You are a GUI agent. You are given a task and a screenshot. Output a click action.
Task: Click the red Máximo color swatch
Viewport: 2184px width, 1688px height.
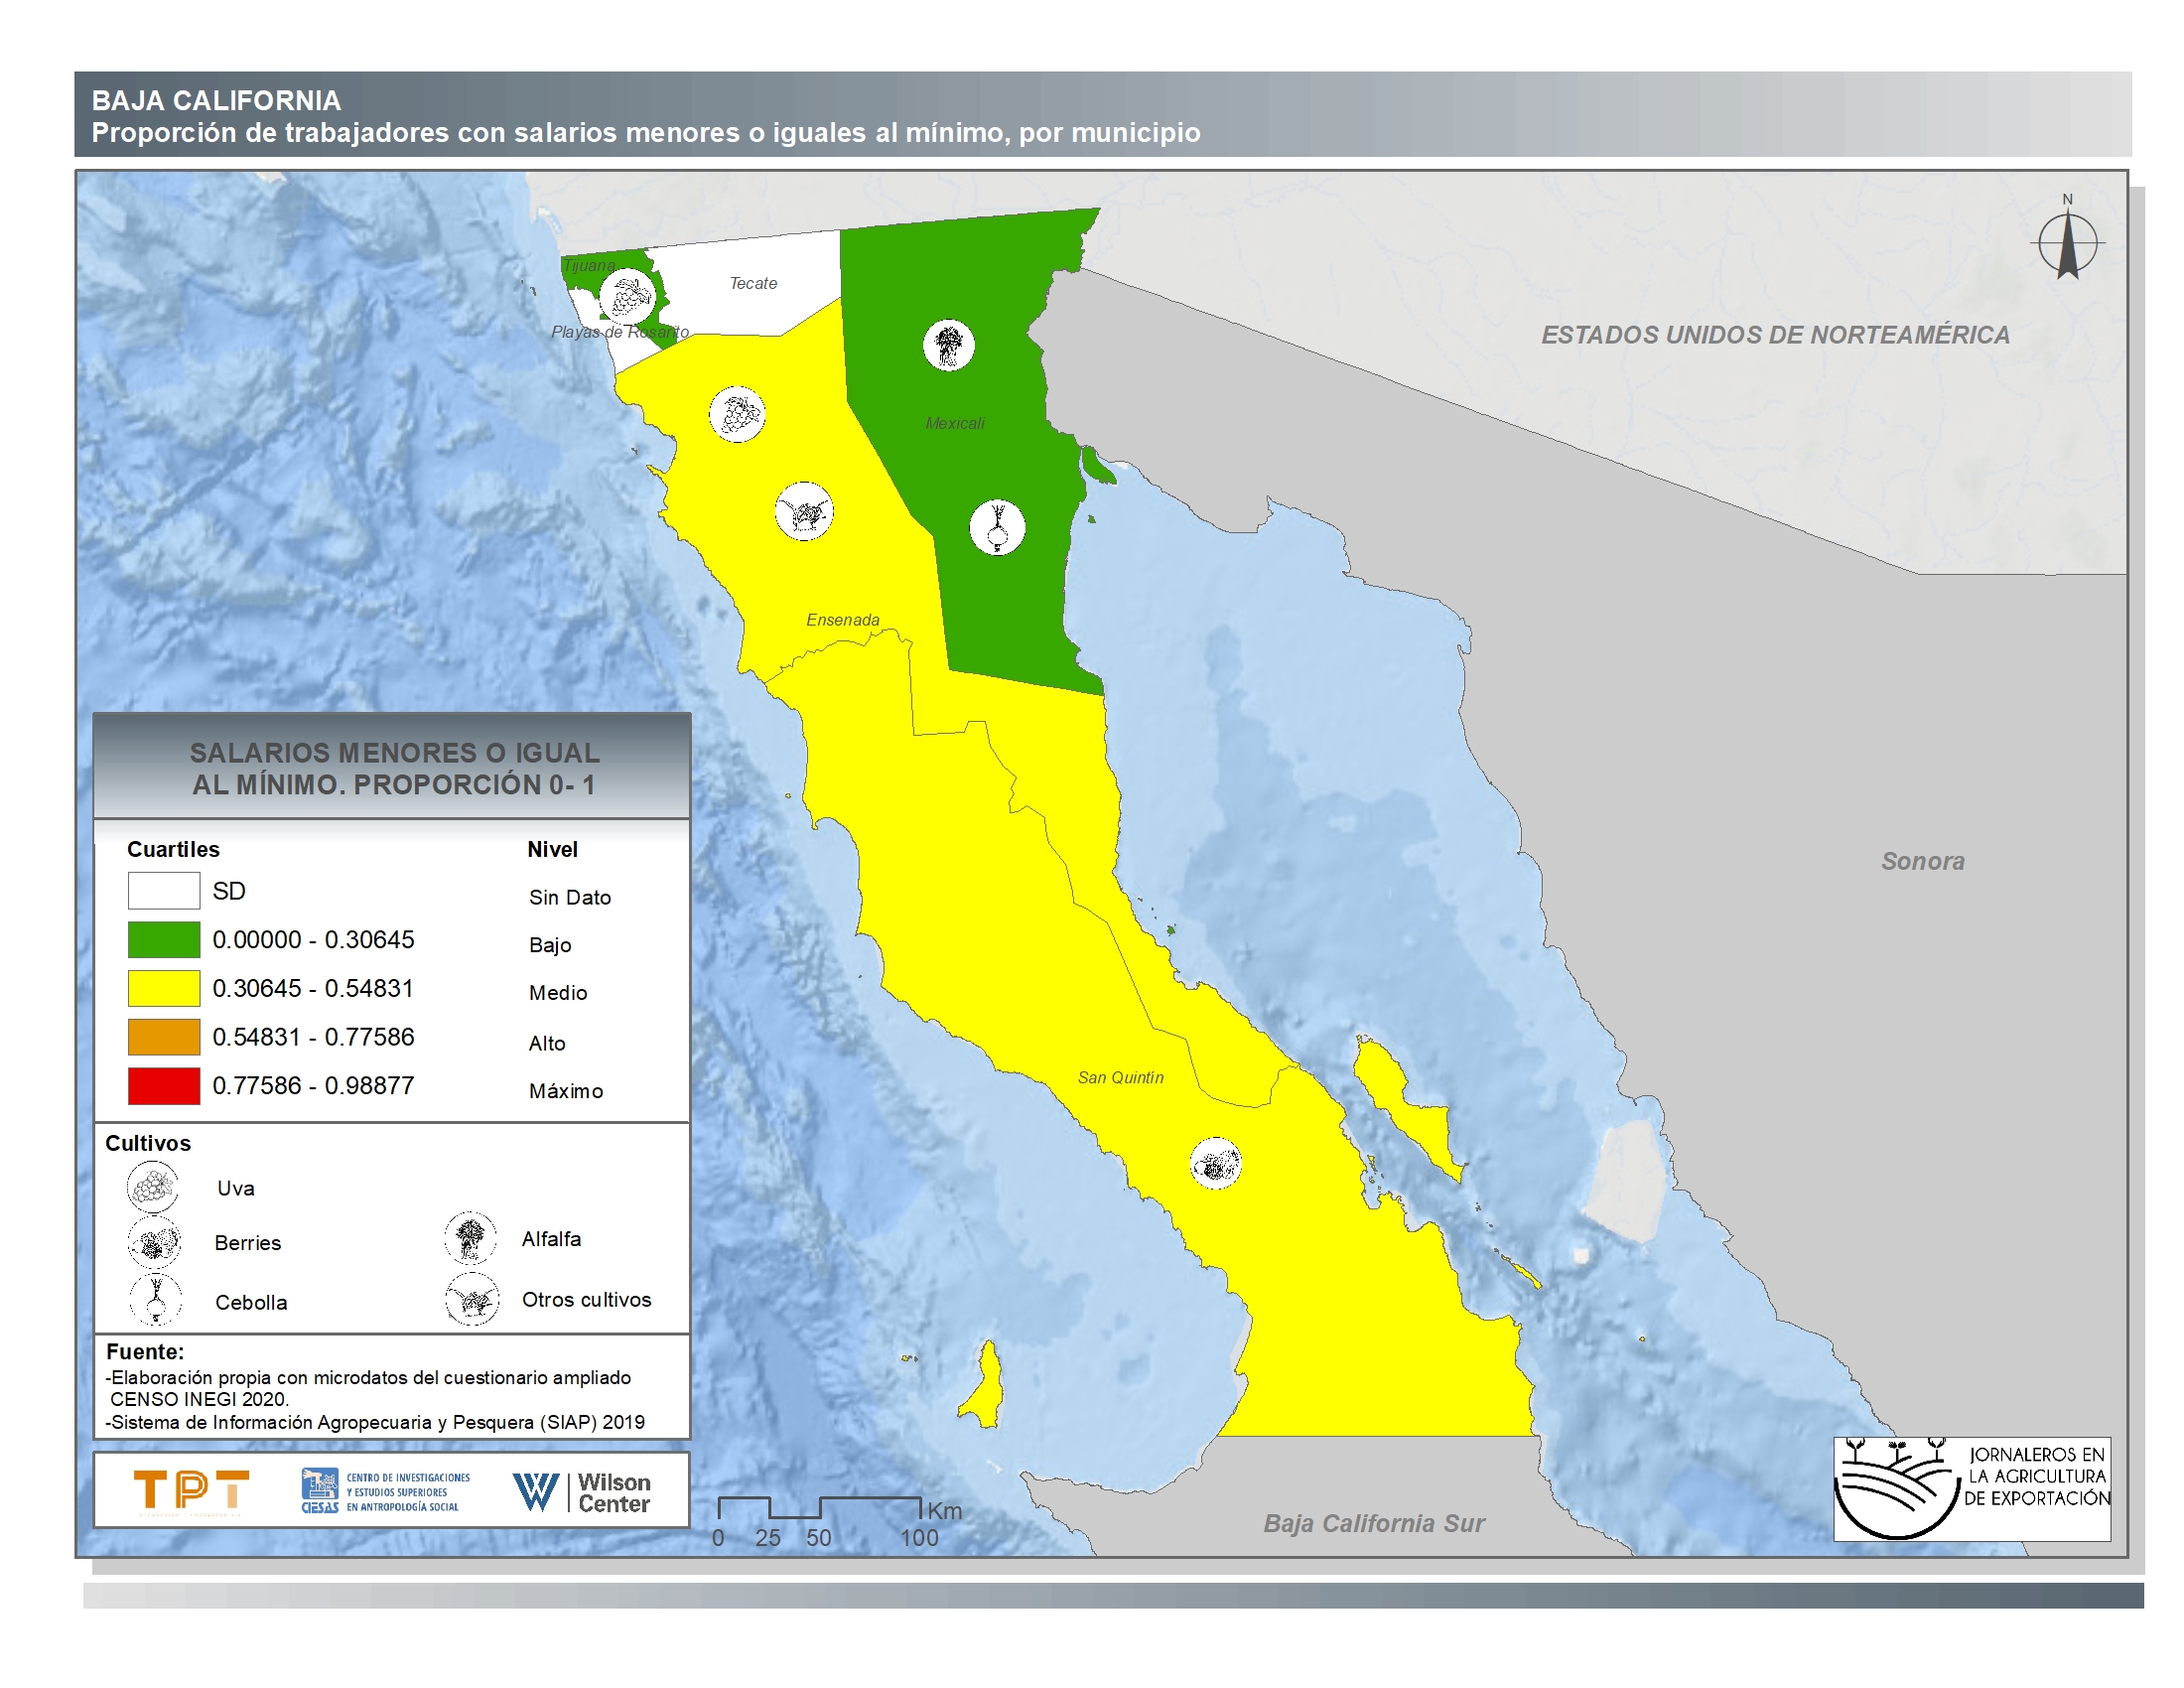pyautogui.click(x=164, y=1086)
